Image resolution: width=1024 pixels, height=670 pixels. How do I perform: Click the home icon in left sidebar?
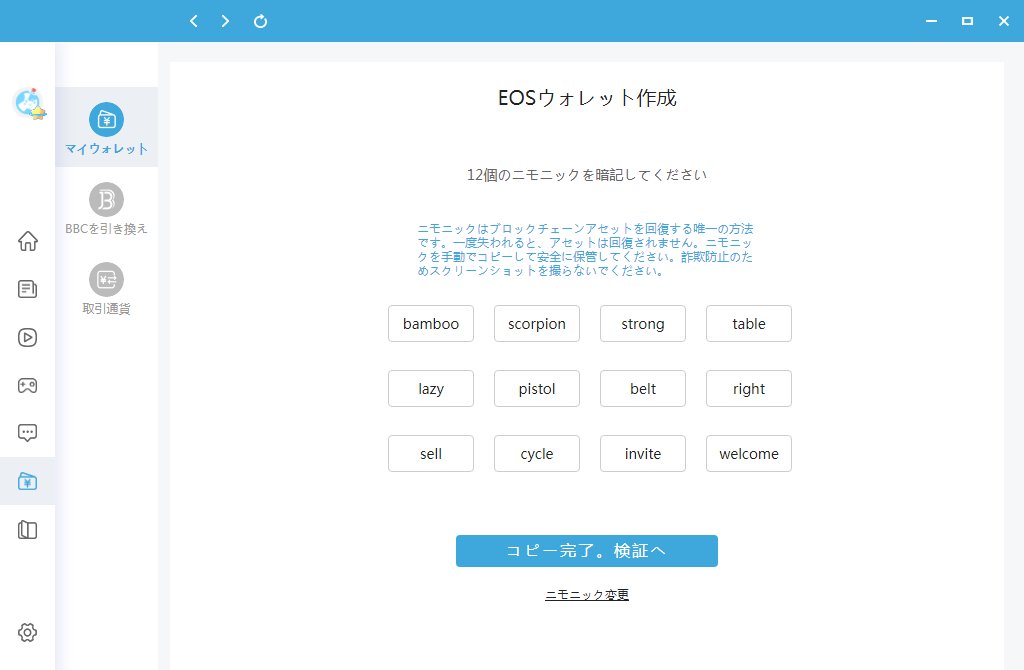28,241
